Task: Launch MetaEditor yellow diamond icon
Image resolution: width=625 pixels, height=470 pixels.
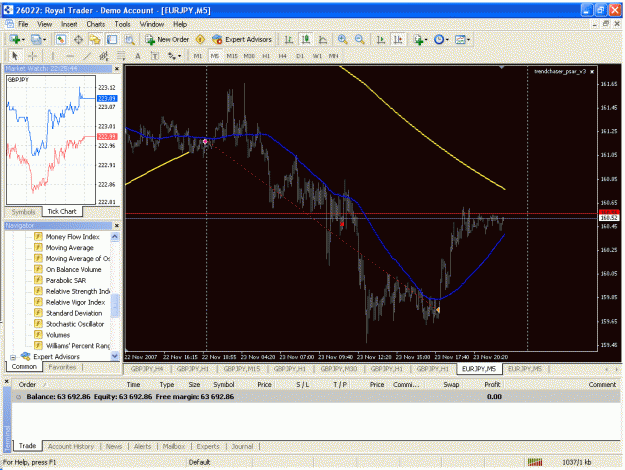Action: coord(200,39)
